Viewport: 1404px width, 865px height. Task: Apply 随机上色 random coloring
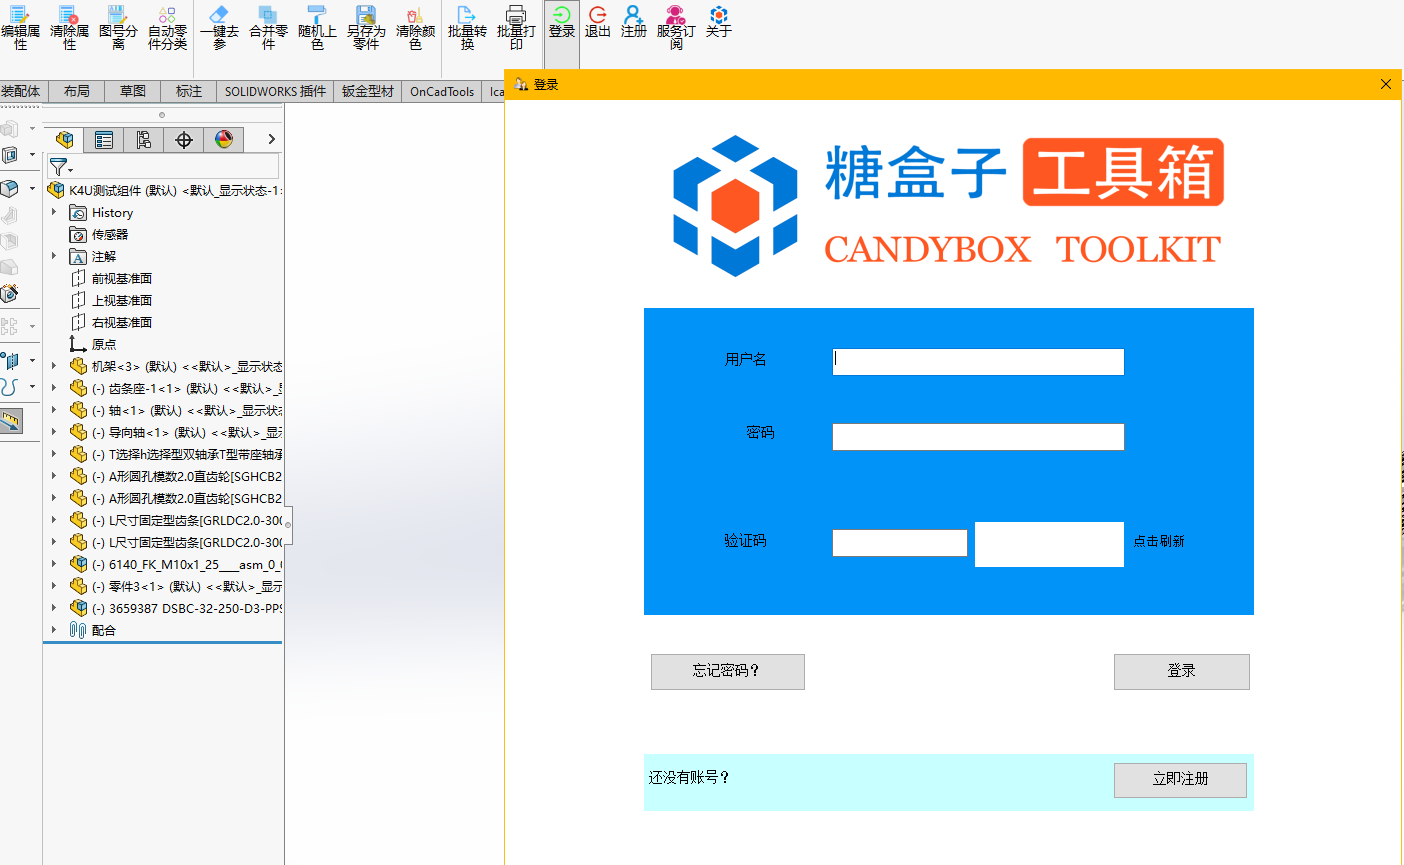[317, 27]
